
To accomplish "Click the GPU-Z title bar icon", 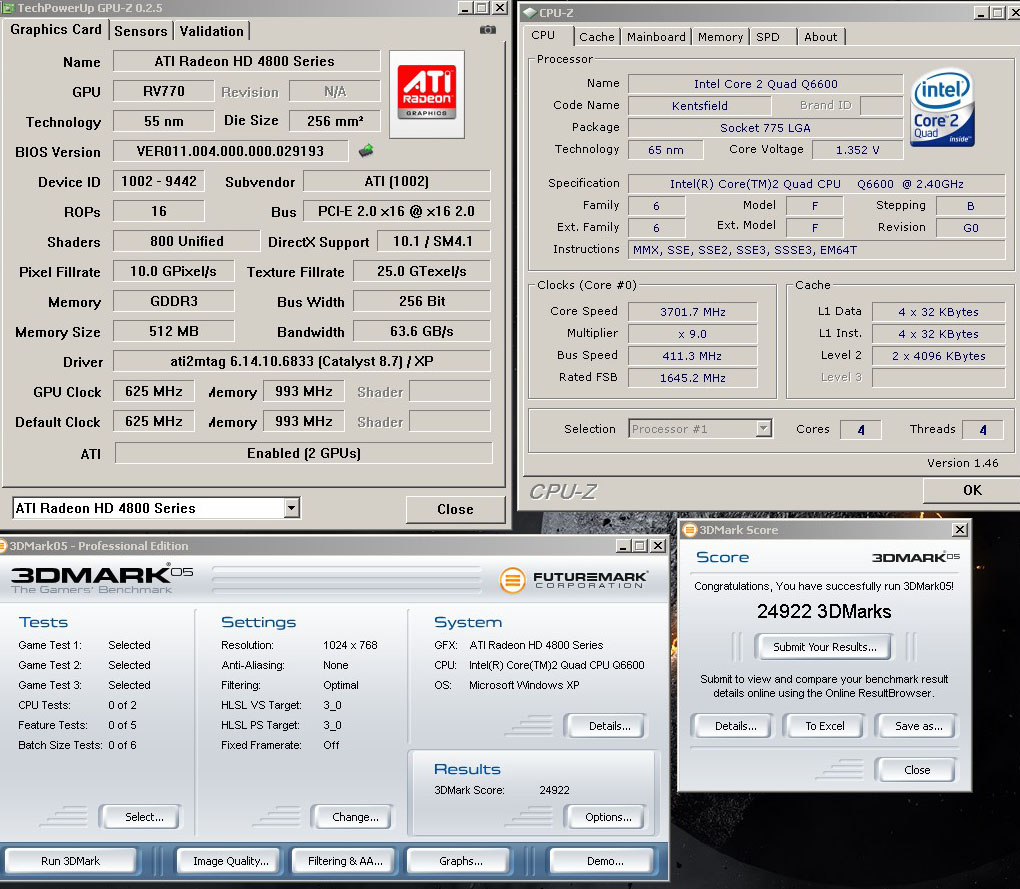I will [x=8, y=8].
